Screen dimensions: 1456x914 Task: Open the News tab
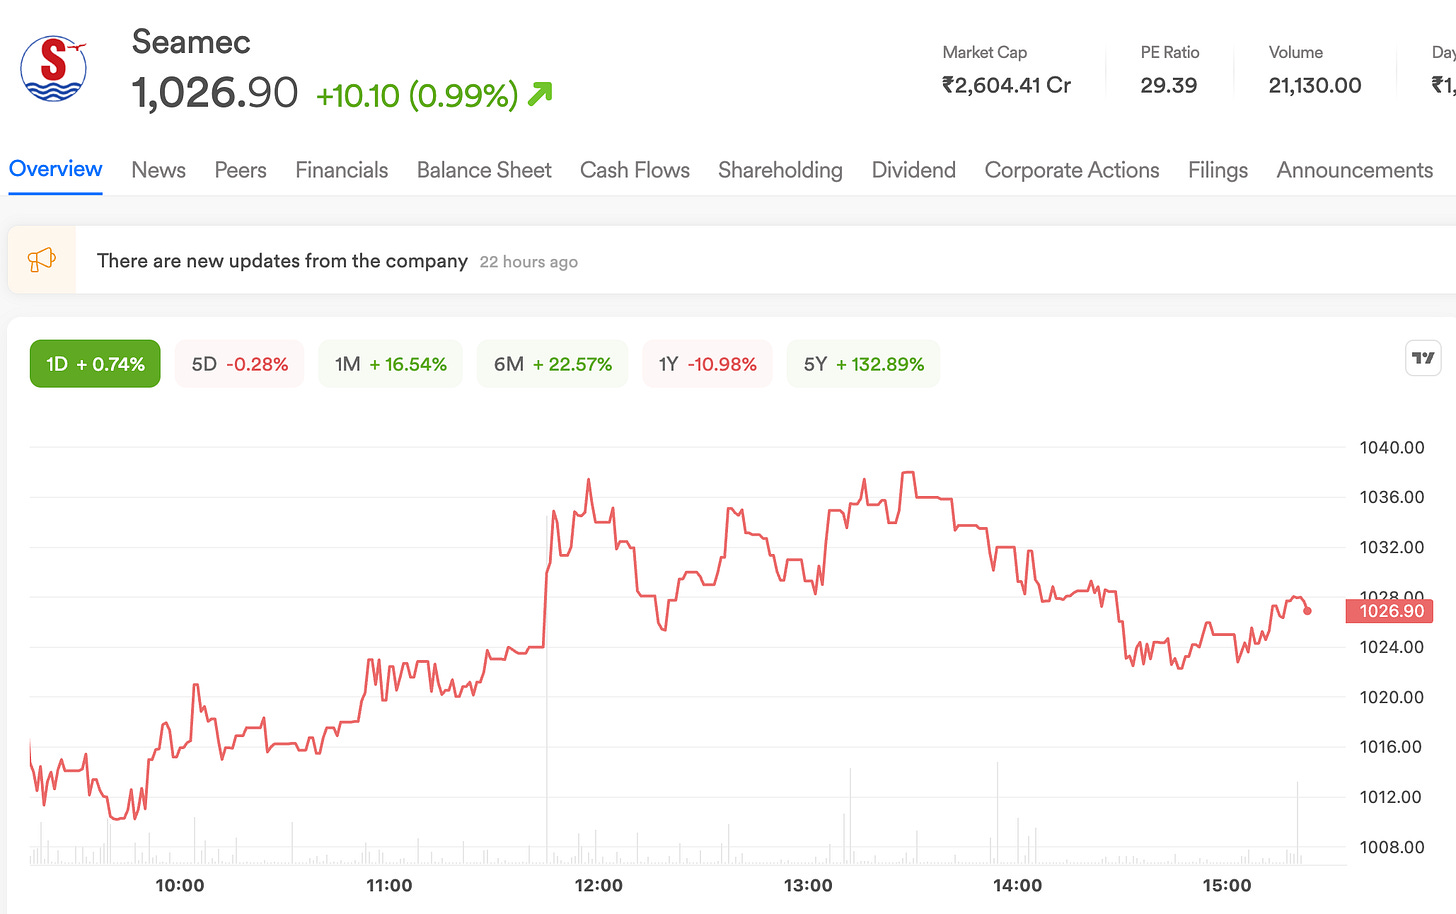159,170
